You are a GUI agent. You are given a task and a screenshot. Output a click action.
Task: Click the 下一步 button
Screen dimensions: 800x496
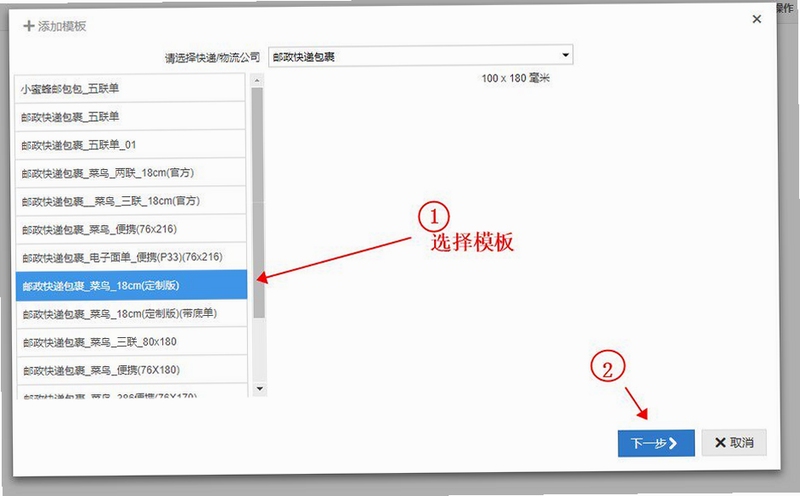(x=656, y=443)
